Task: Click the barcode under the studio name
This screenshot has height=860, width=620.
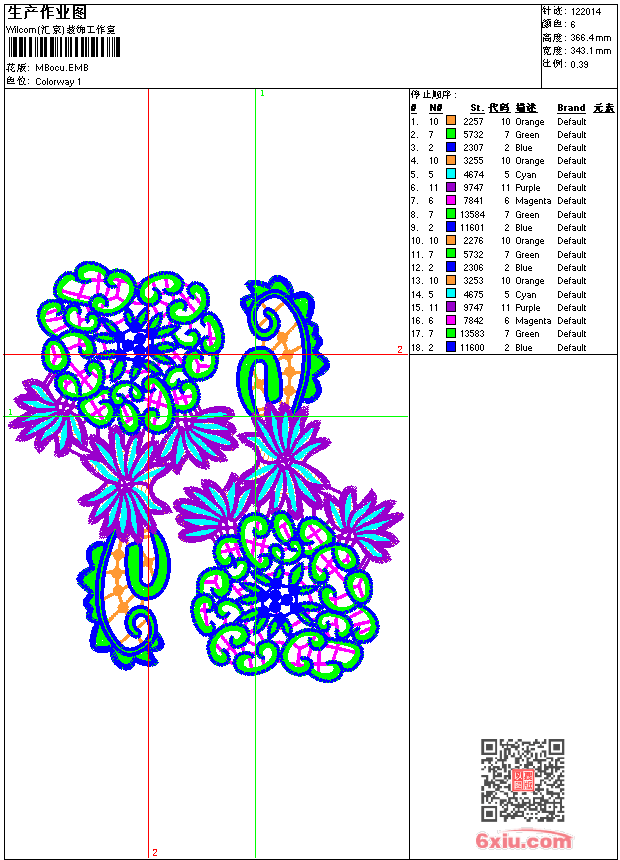Action: (63, 47)
